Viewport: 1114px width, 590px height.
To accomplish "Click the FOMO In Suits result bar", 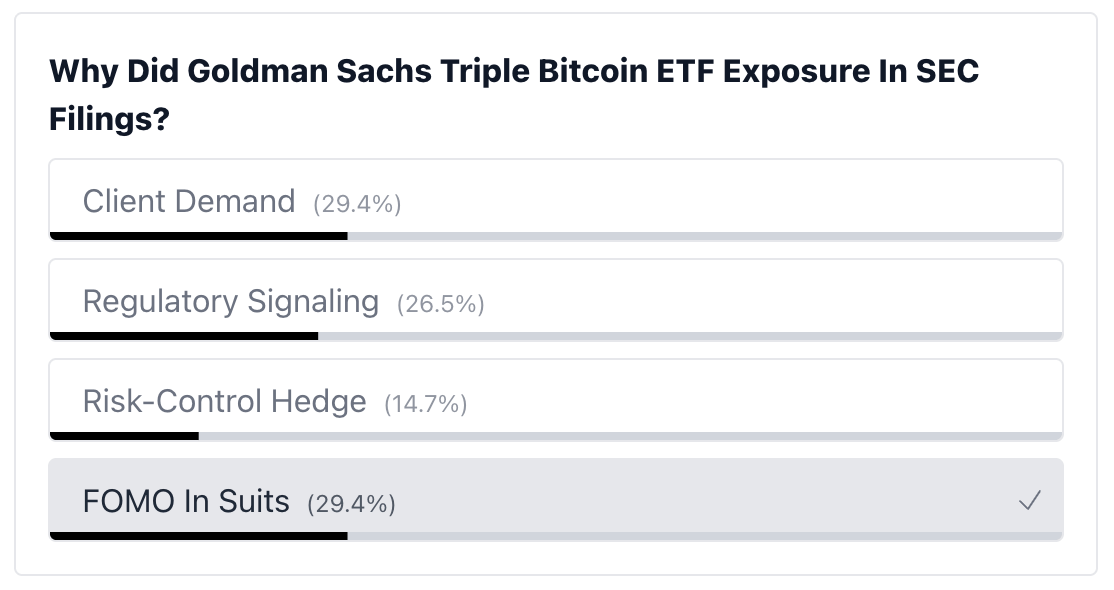I will pyautogui.click(x=556, y=536).
